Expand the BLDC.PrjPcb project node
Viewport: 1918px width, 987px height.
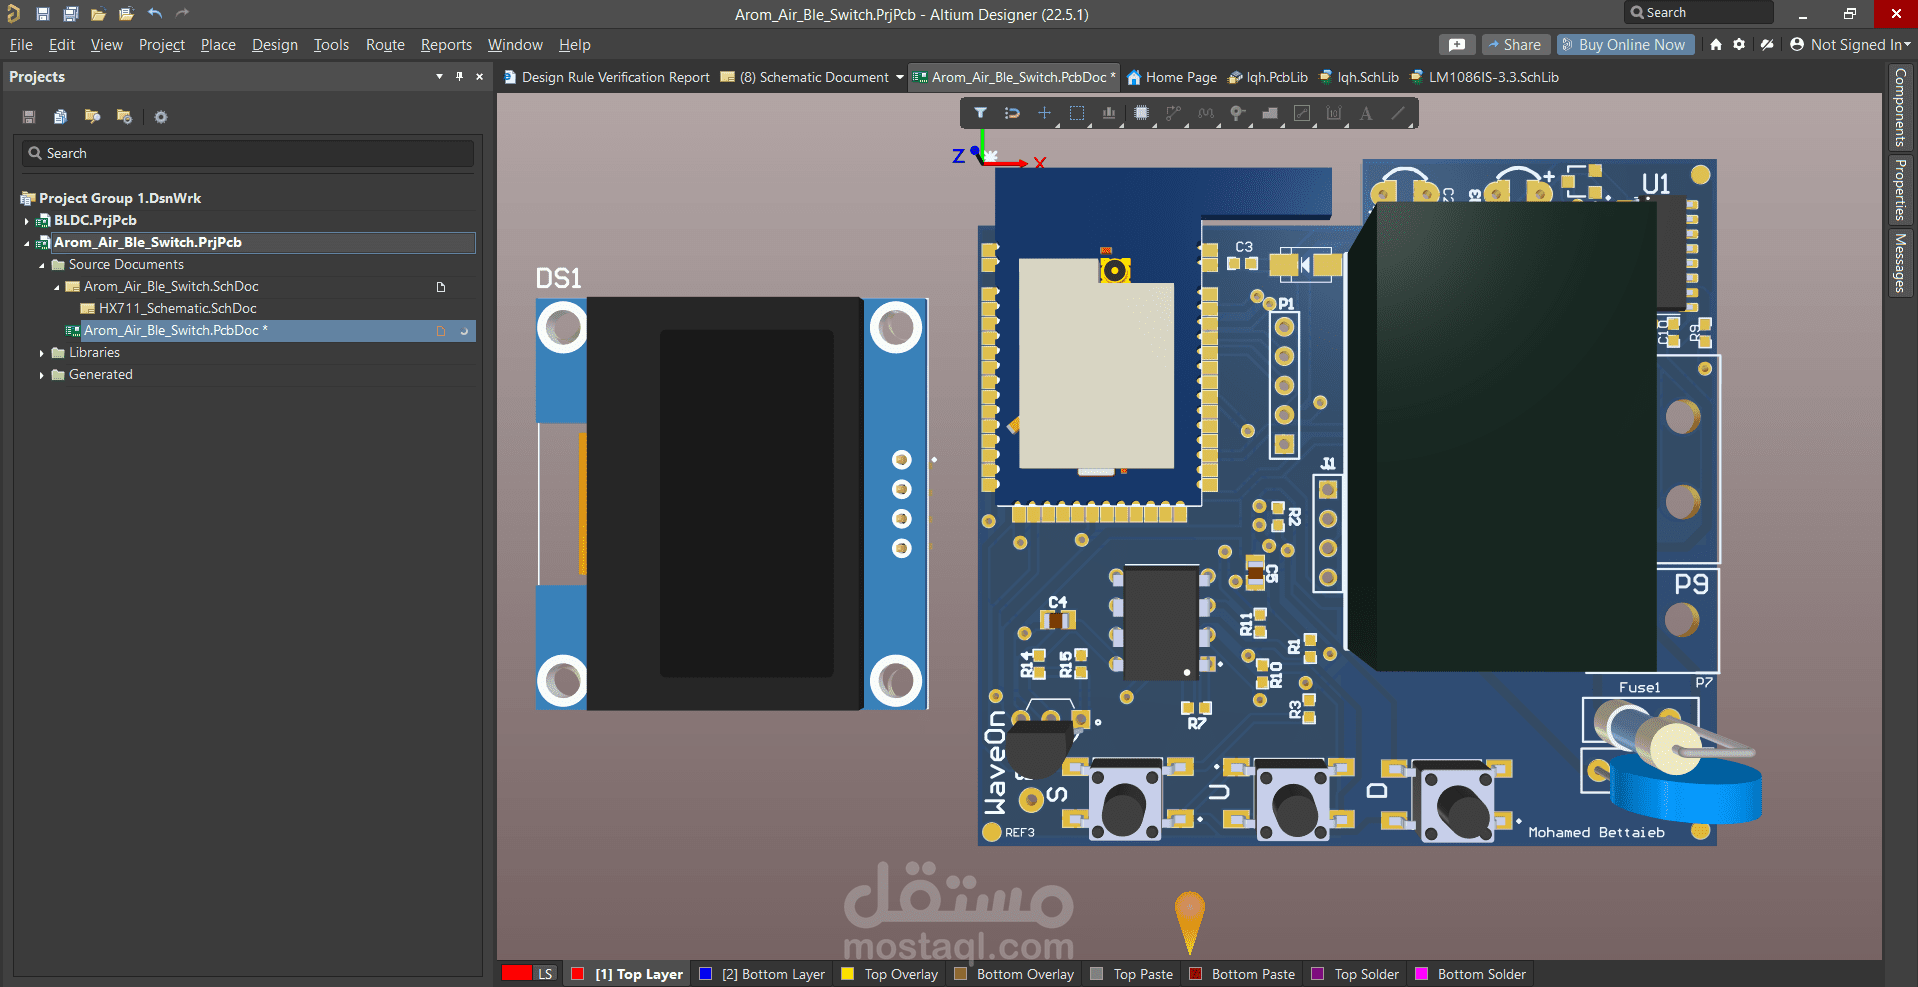coord(27,221)
